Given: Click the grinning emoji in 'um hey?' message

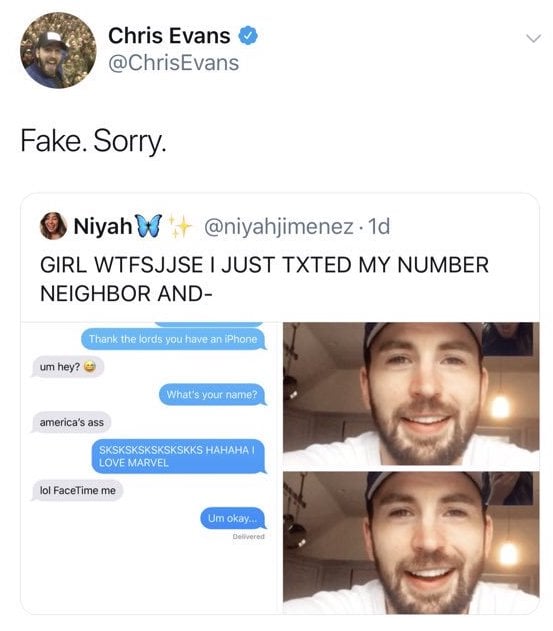Looking at the screenshot, I should pos(91,367).
